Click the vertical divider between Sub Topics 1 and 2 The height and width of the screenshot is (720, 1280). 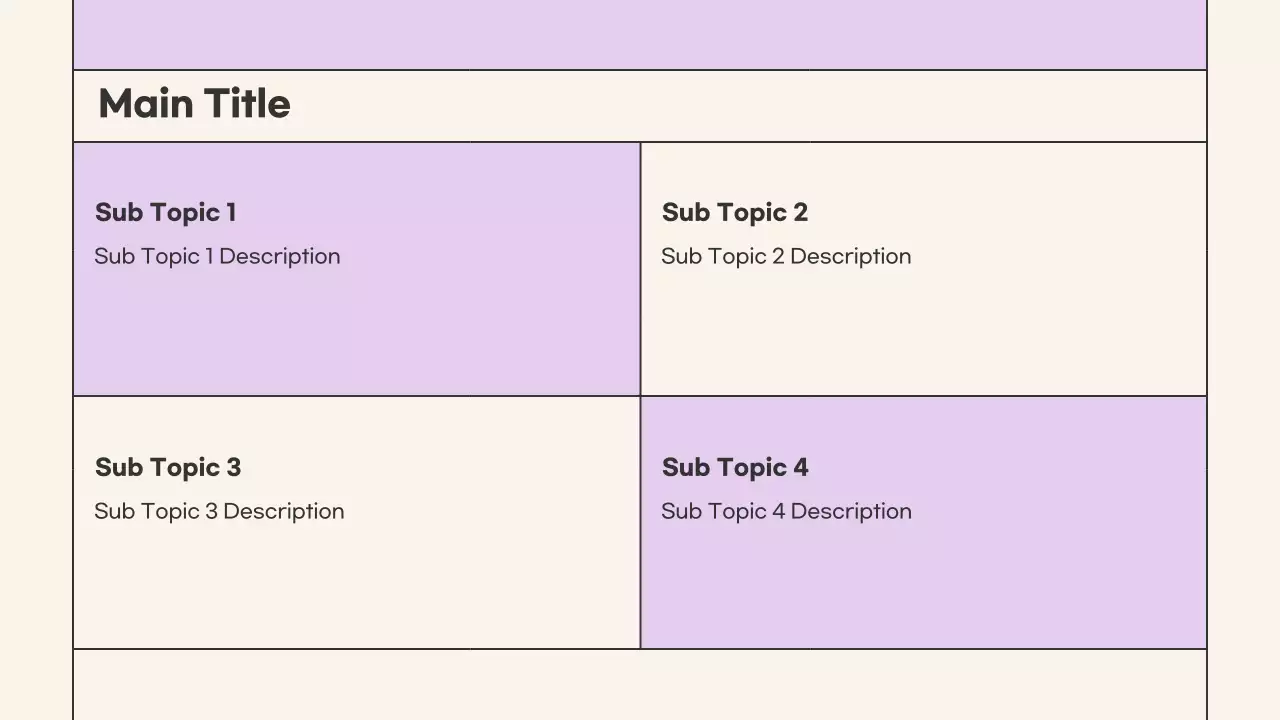pos(640,269)
